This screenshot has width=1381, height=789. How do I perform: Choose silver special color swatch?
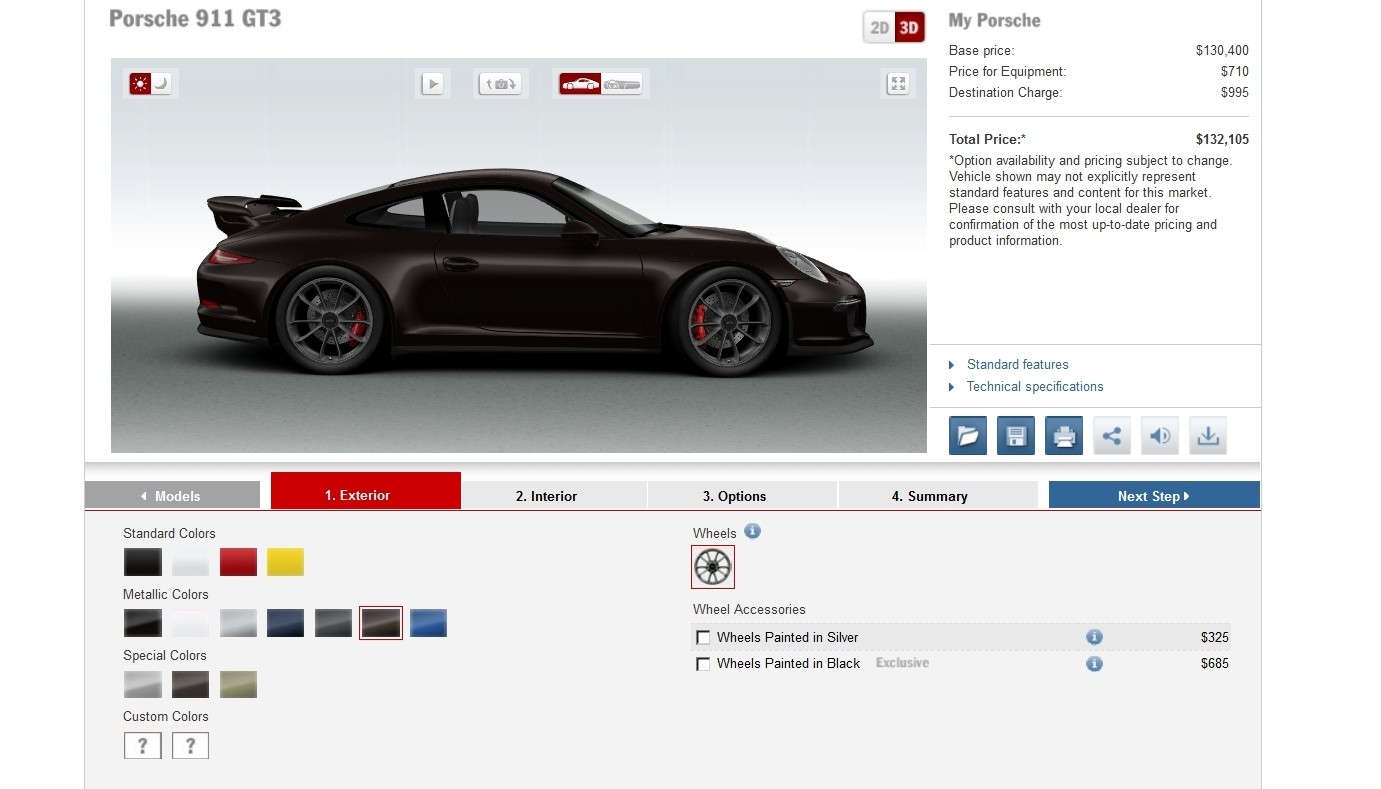pos(143,684)
